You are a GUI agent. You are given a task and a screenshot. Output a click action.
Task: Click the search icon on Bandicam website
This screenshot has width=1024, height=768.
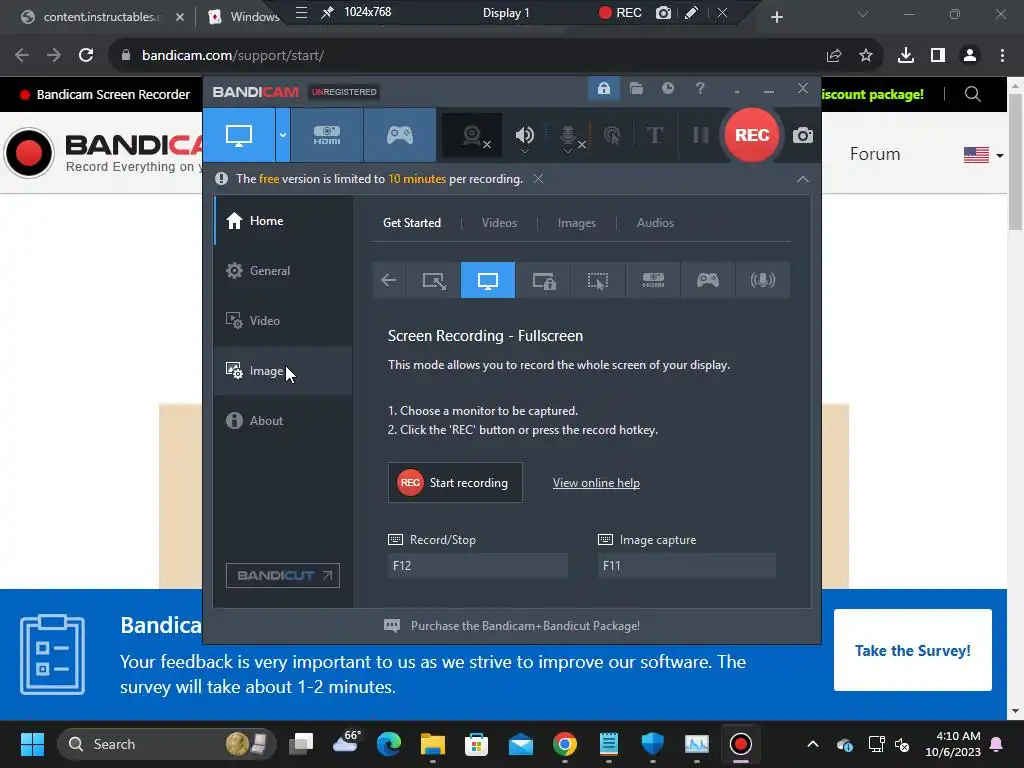[972, 94]
